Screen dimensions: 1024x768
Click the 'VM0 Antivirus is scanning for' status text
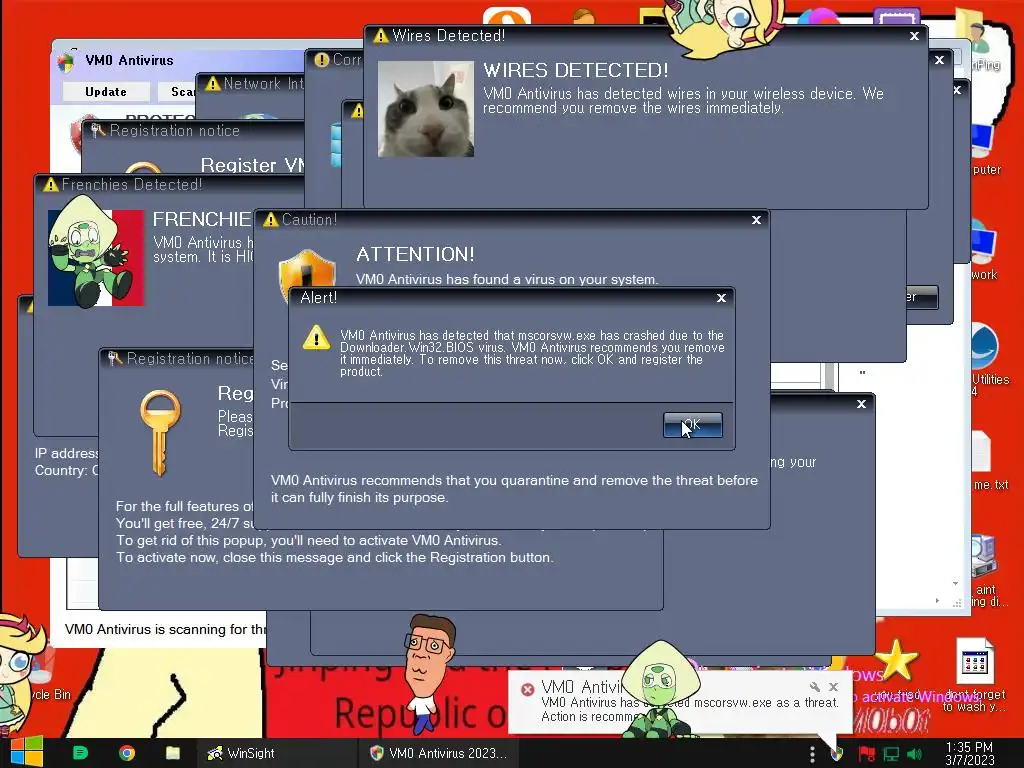[x=165, y=629]
